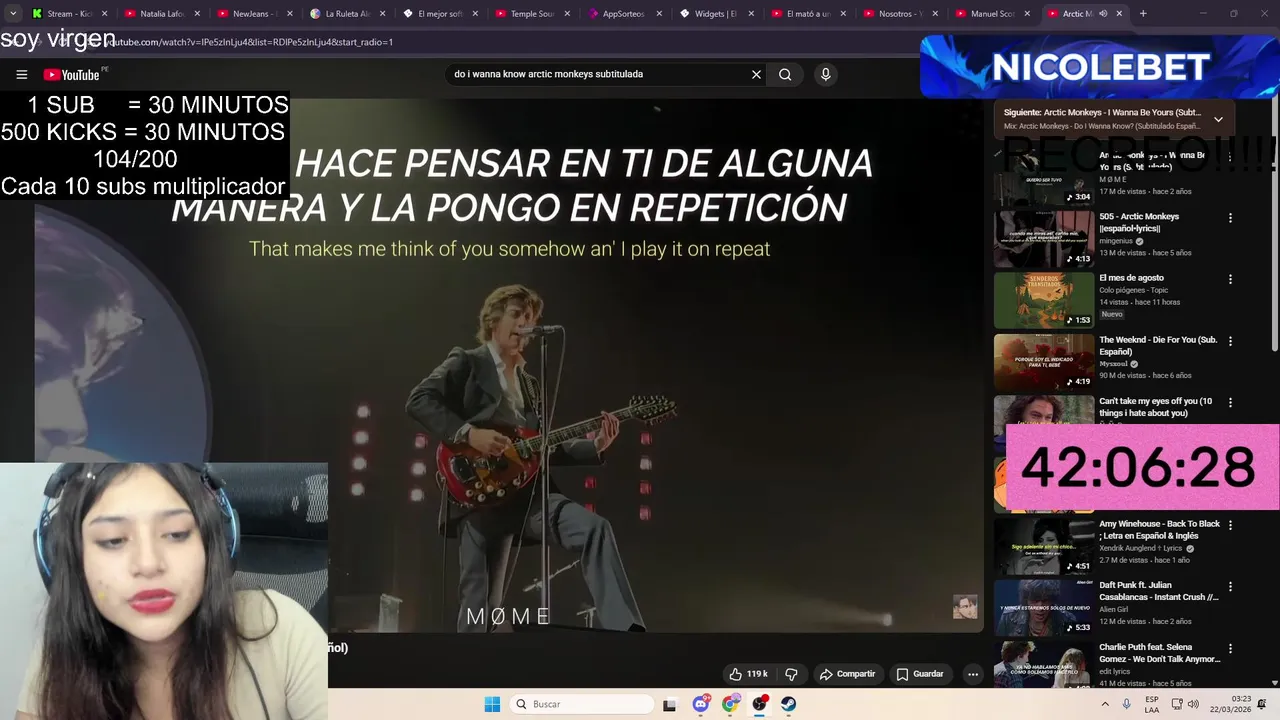Open the 505 video thumbnail
Screen dimensions: 1280x720
coord(1044,238)
